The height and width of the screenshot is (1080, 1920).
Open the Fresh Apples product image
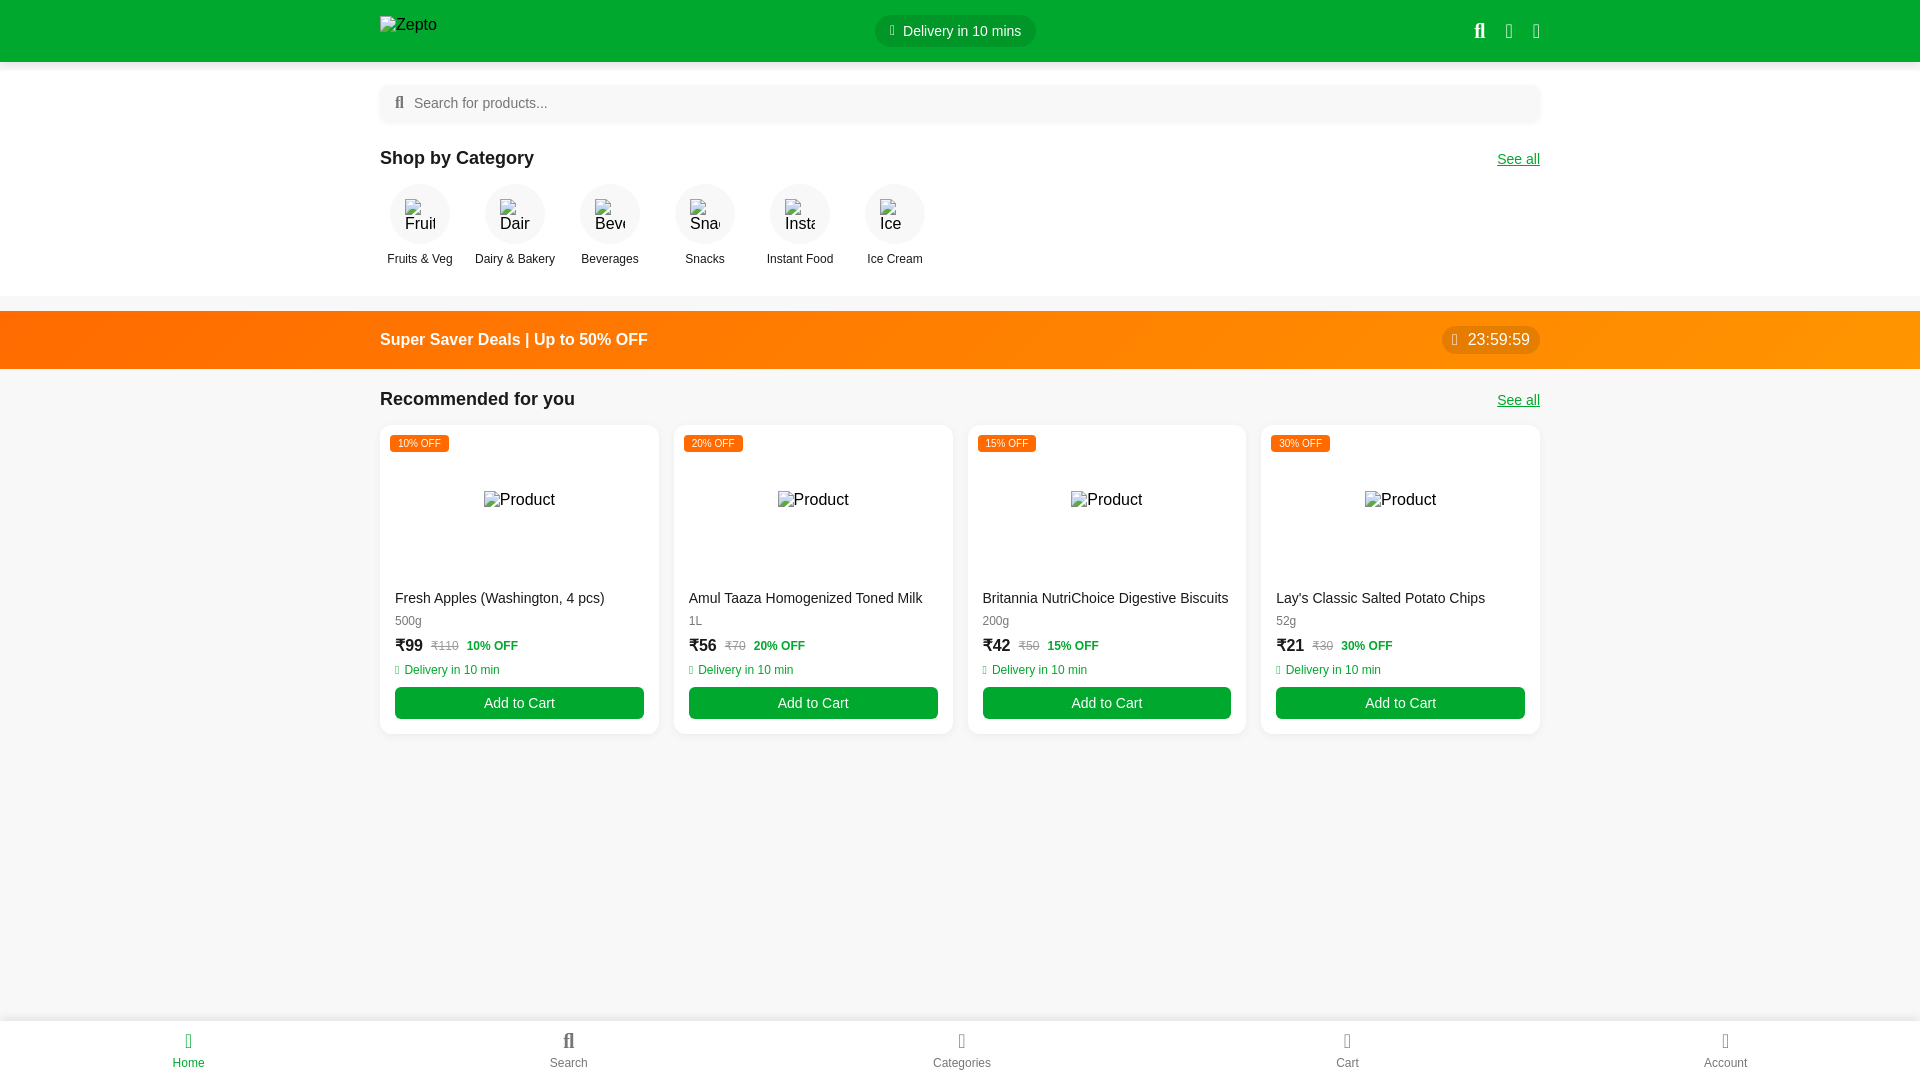pyautogui.click(x=519, y=500)
